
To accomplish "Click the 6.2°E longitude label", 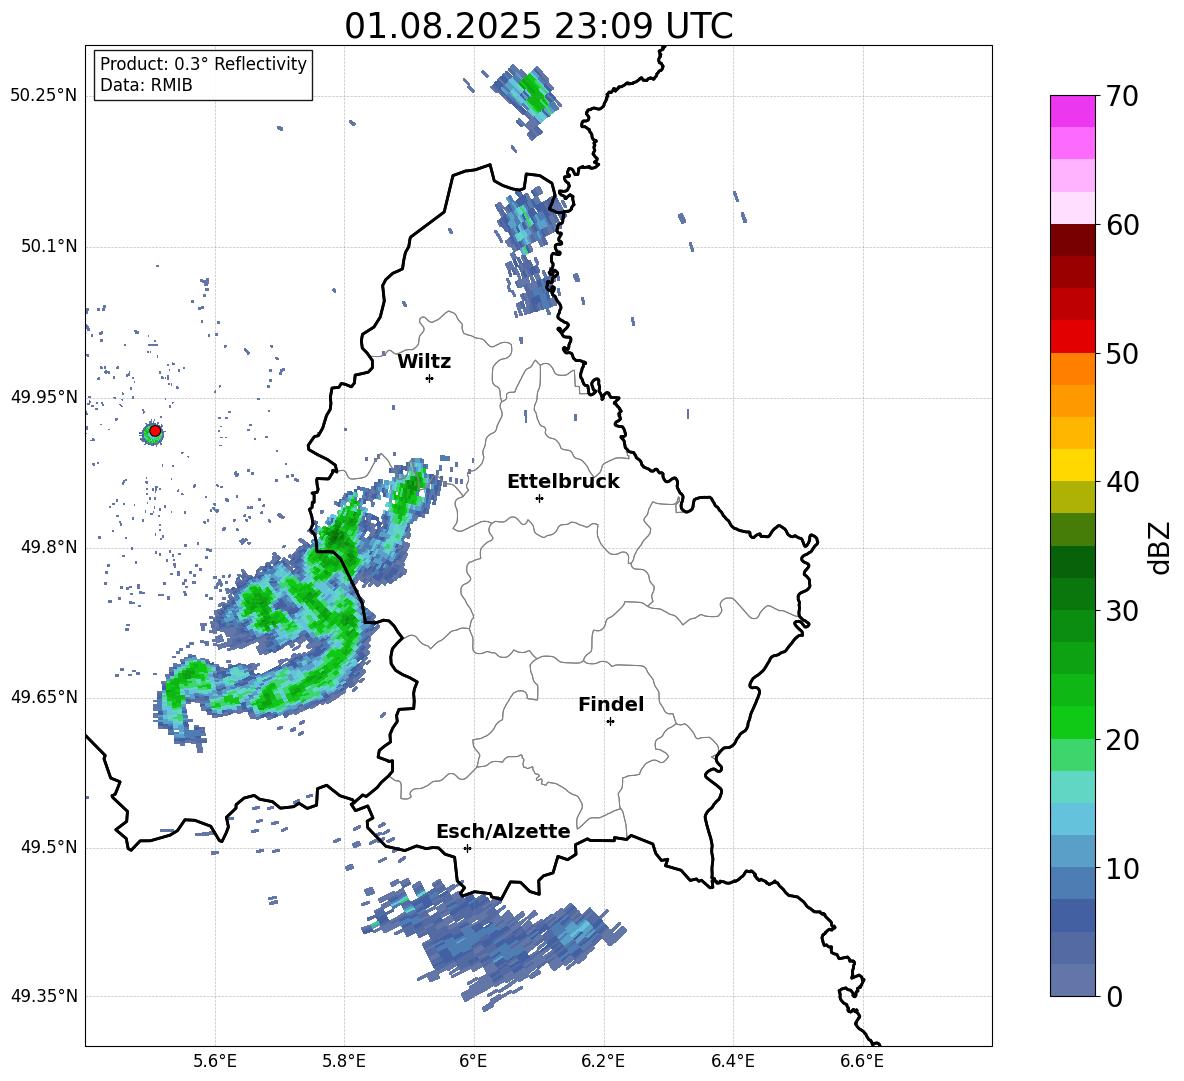I will point(603,1061).
